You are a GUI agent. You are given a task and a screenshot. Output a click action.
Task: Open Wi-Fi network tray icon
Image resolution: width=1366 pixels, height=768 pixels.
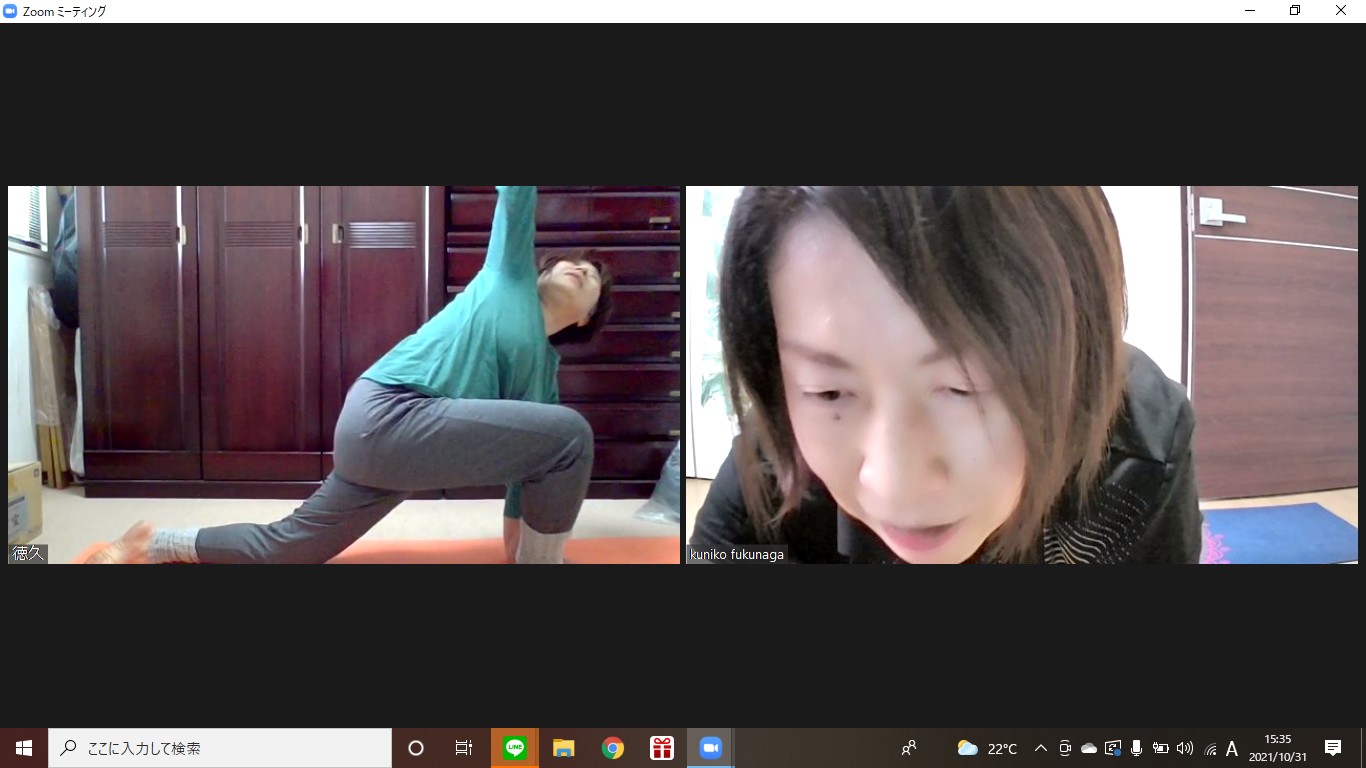1210,748
